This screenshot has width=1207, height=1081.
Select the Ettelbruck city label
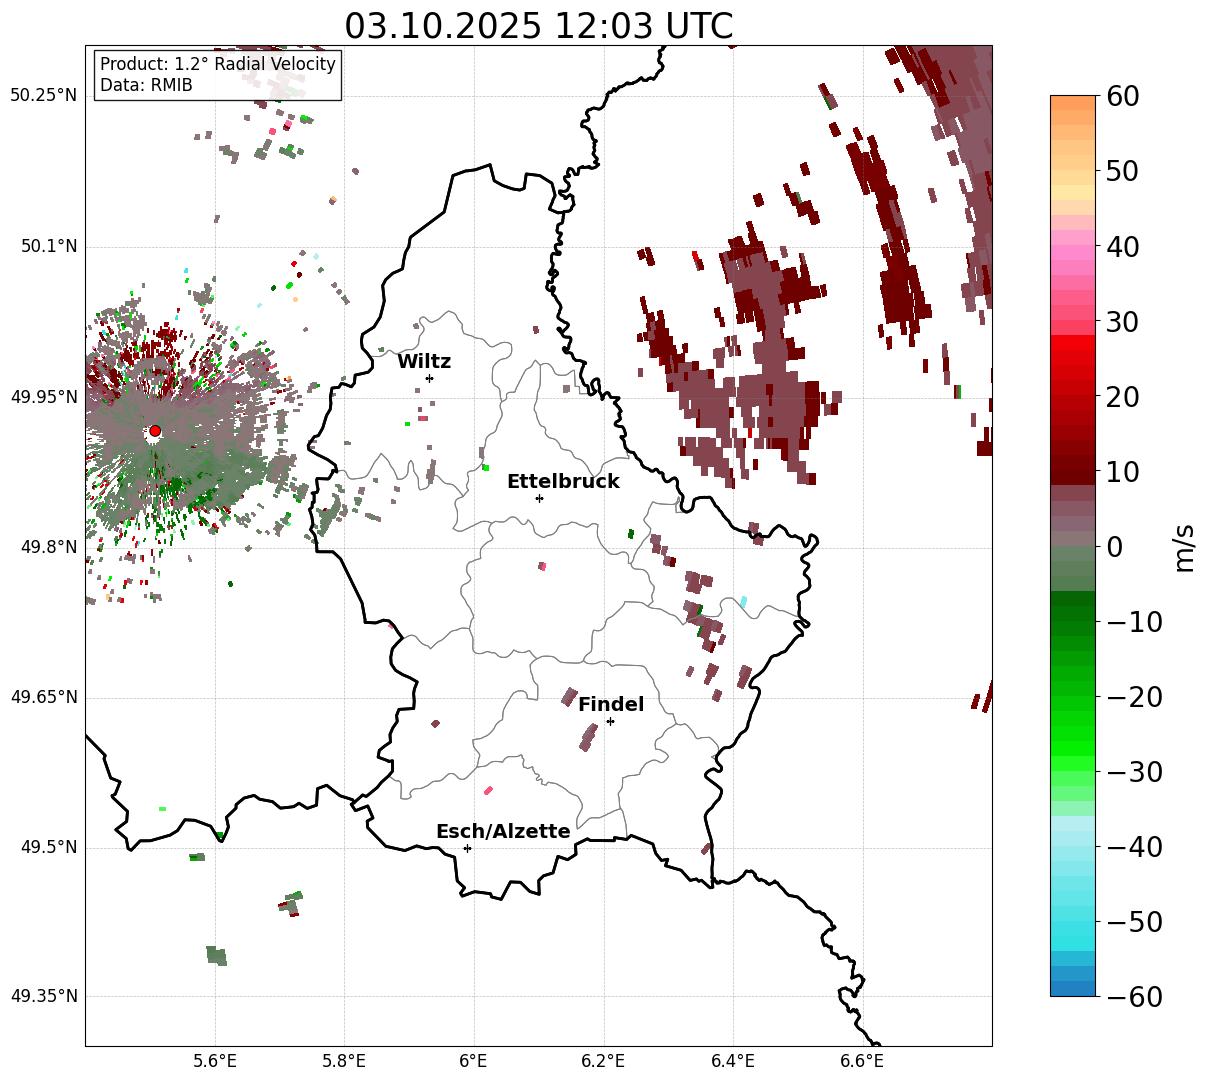[563, 481]
